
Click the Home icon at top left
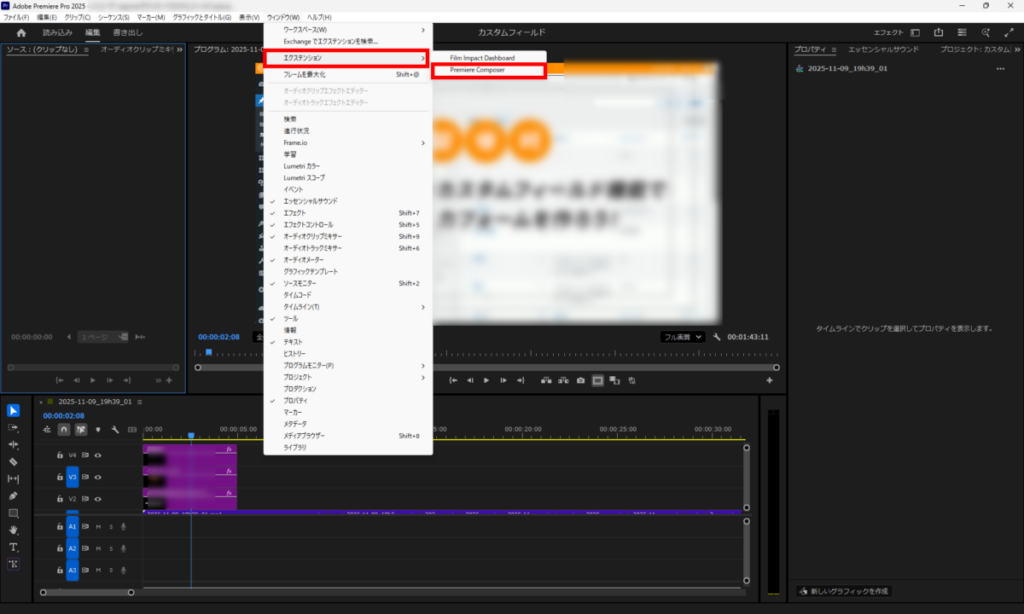click(21, 33)
